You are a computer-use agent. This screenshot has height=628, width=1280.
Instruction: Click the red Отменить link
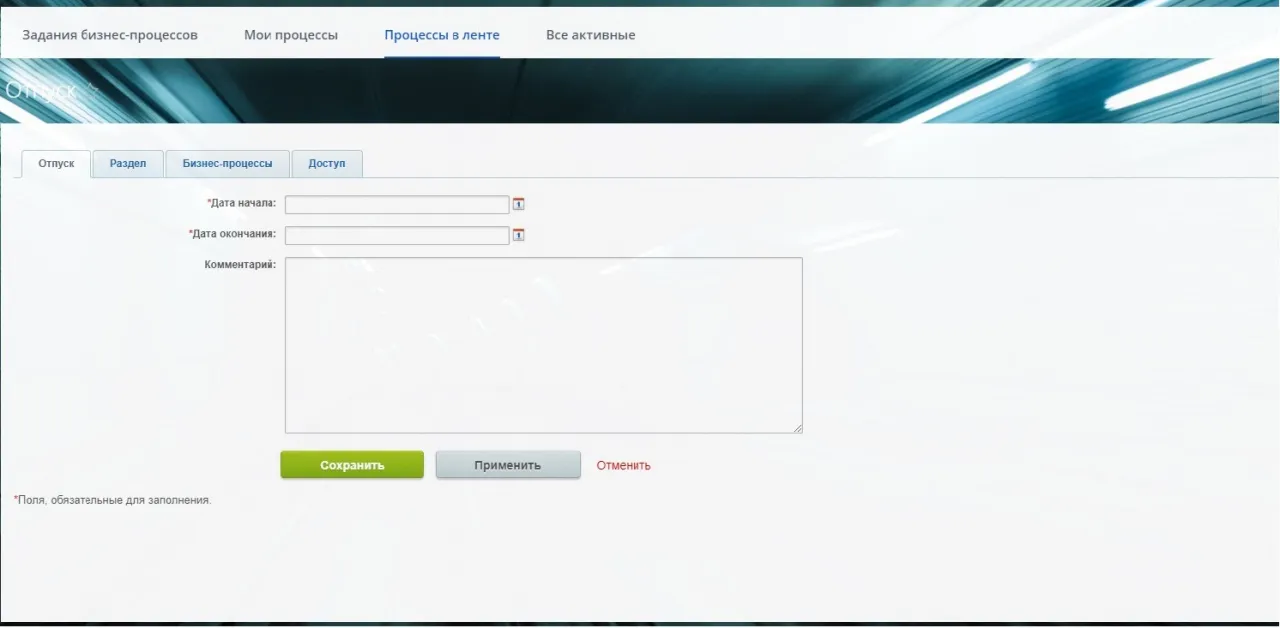(x=623, y=465)
